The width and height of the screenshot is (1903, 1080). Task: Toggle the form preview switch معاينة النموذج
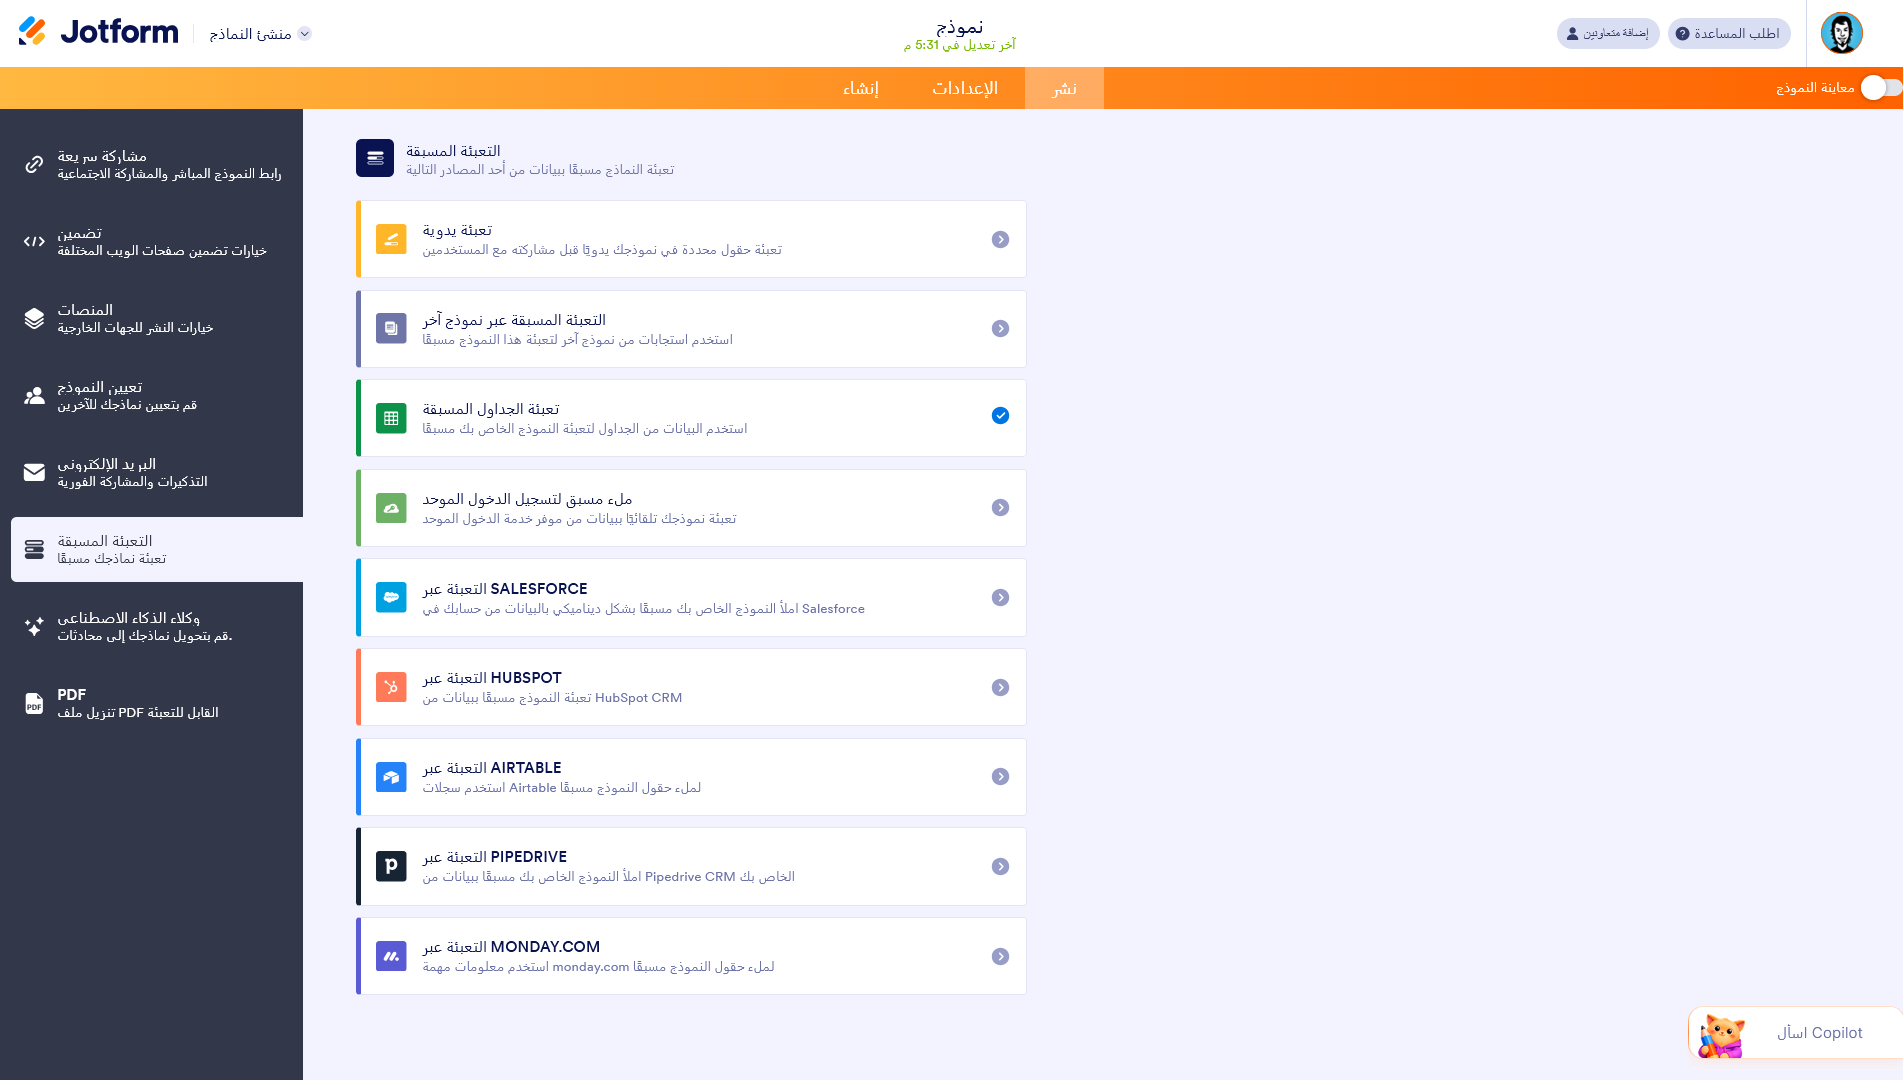(x=1876, y=87)
